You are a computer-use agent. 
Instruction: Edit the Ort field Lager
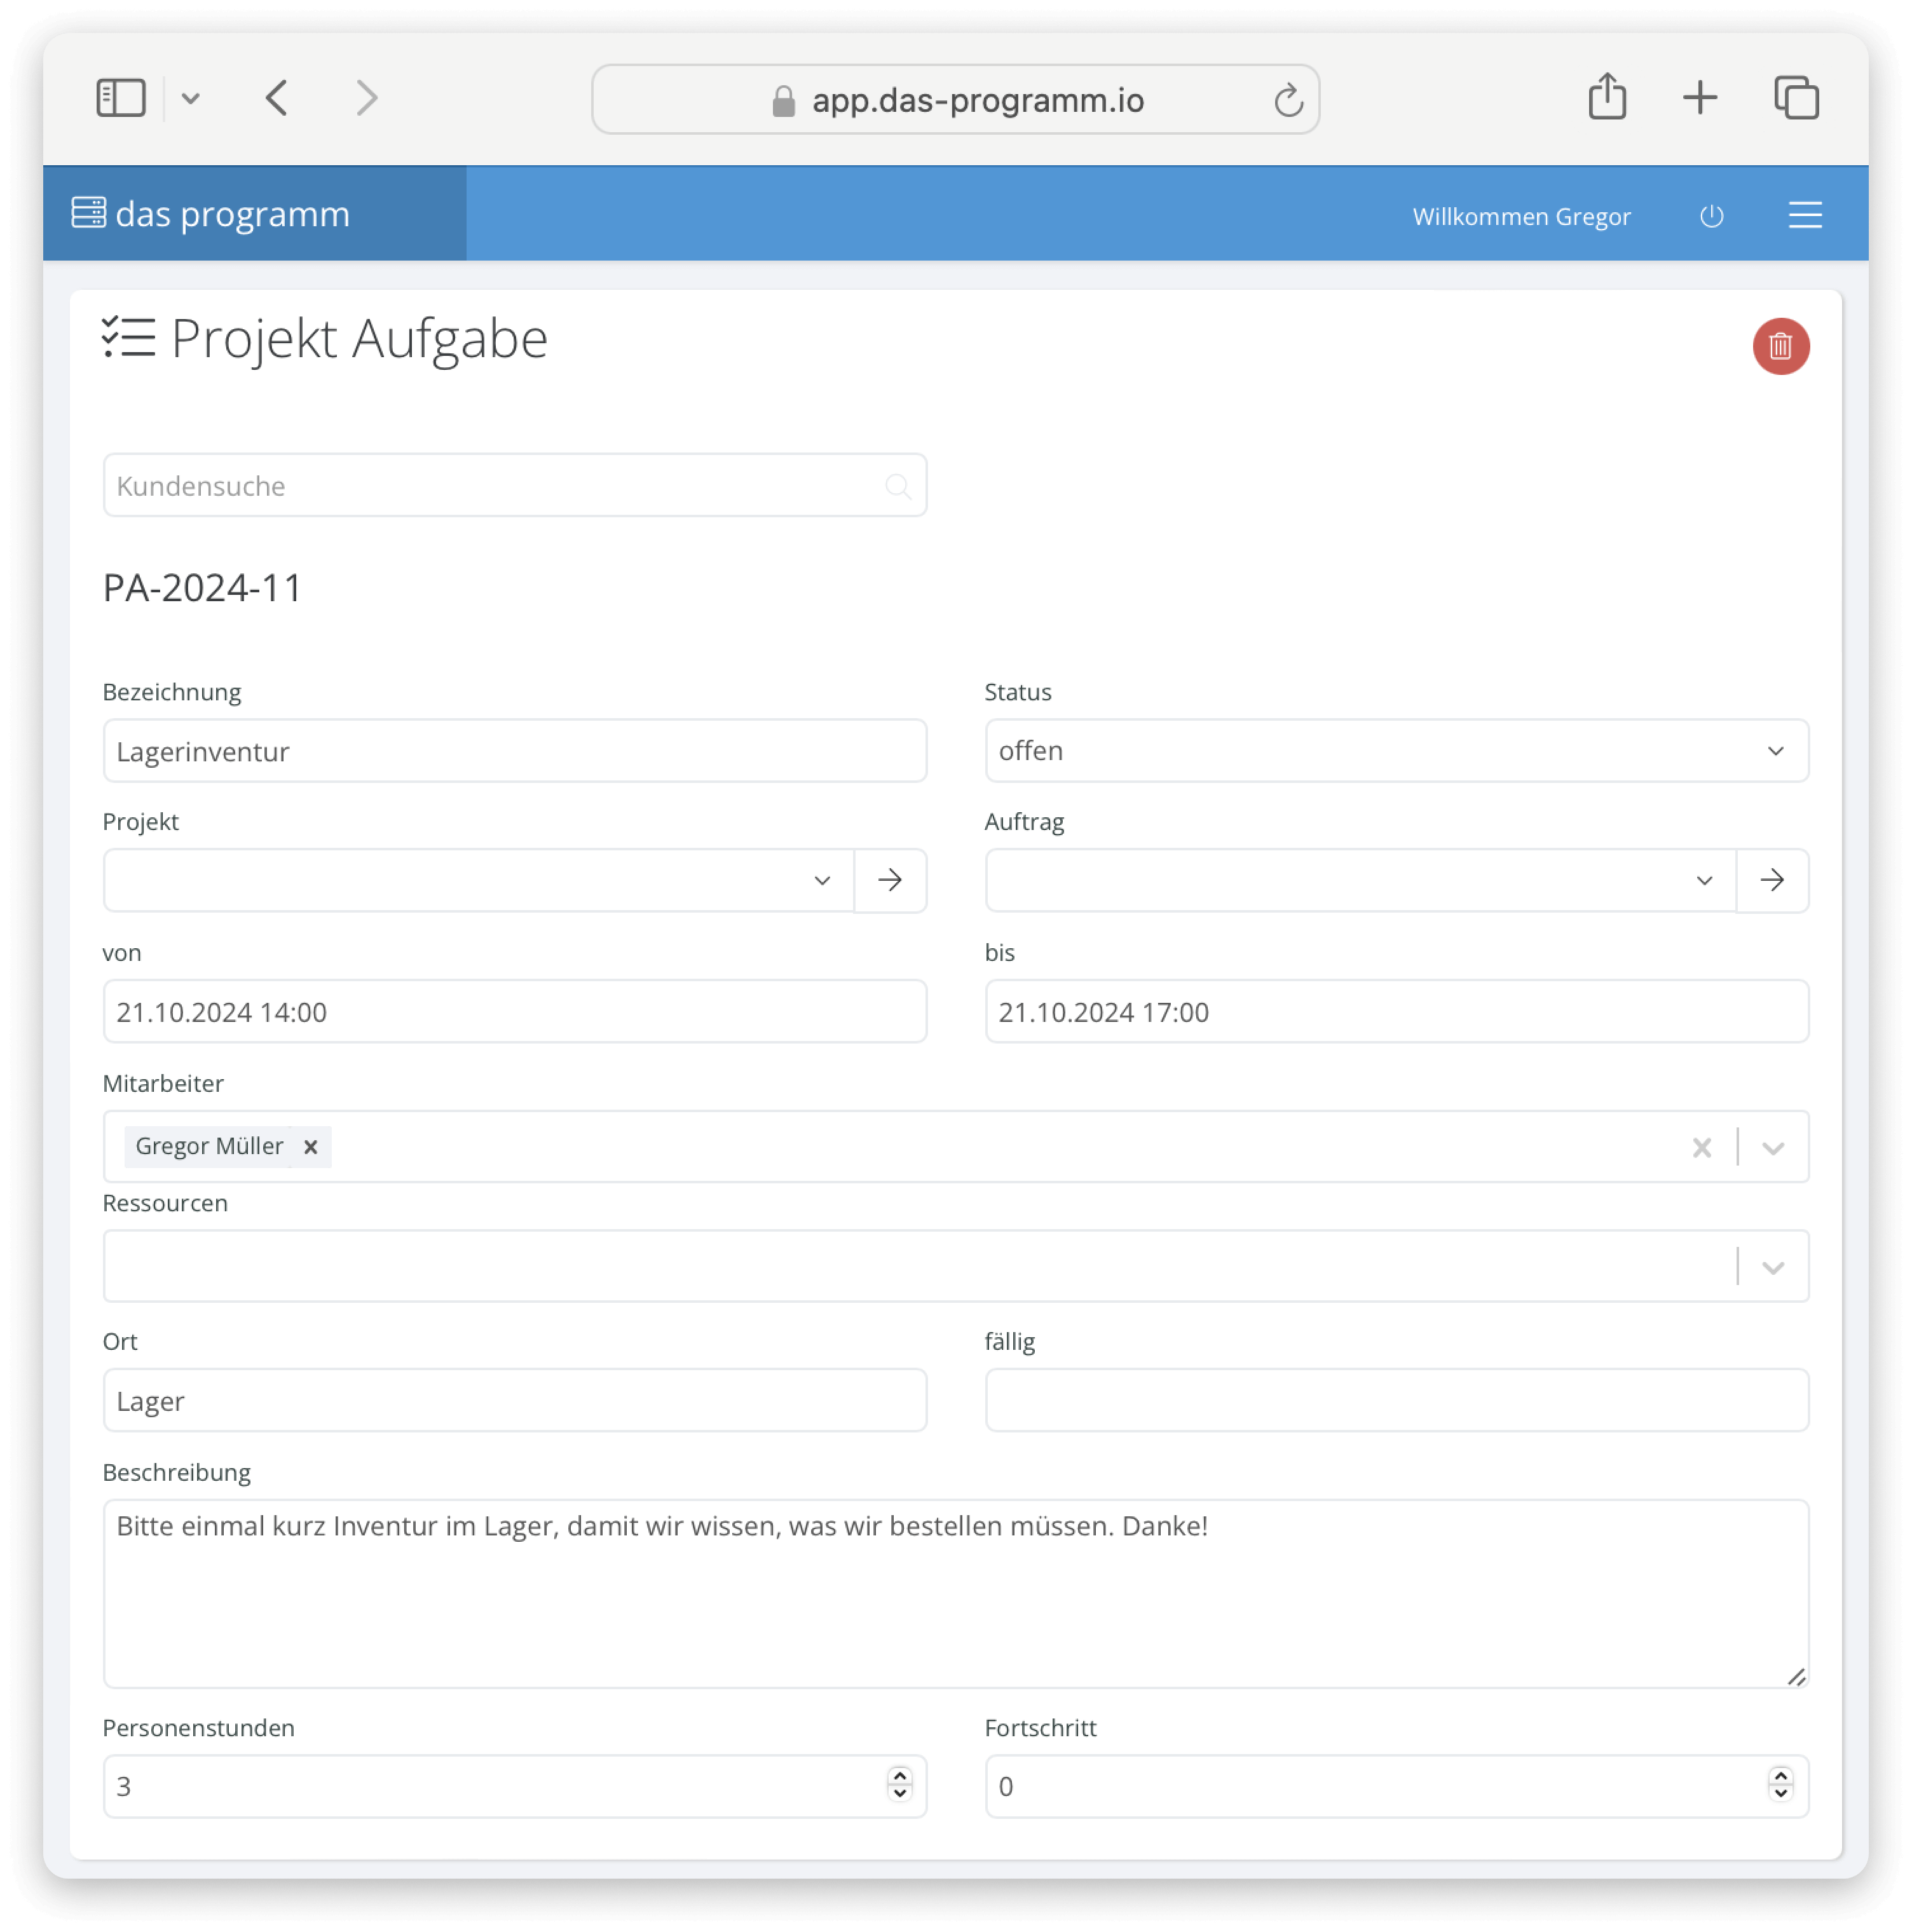pyautogui.click(x=514, y=1401)
